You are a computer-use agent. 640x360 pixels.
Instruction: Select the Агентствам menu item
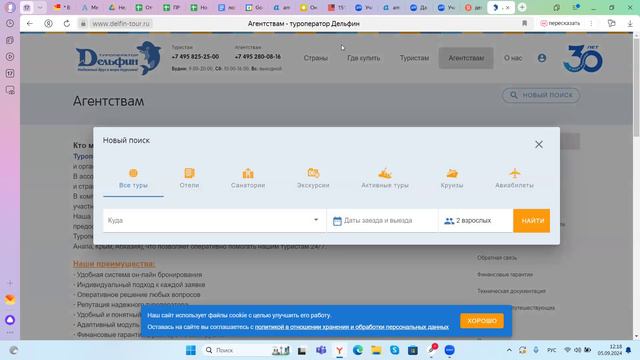pyautogui.click(x=466, y=58)
